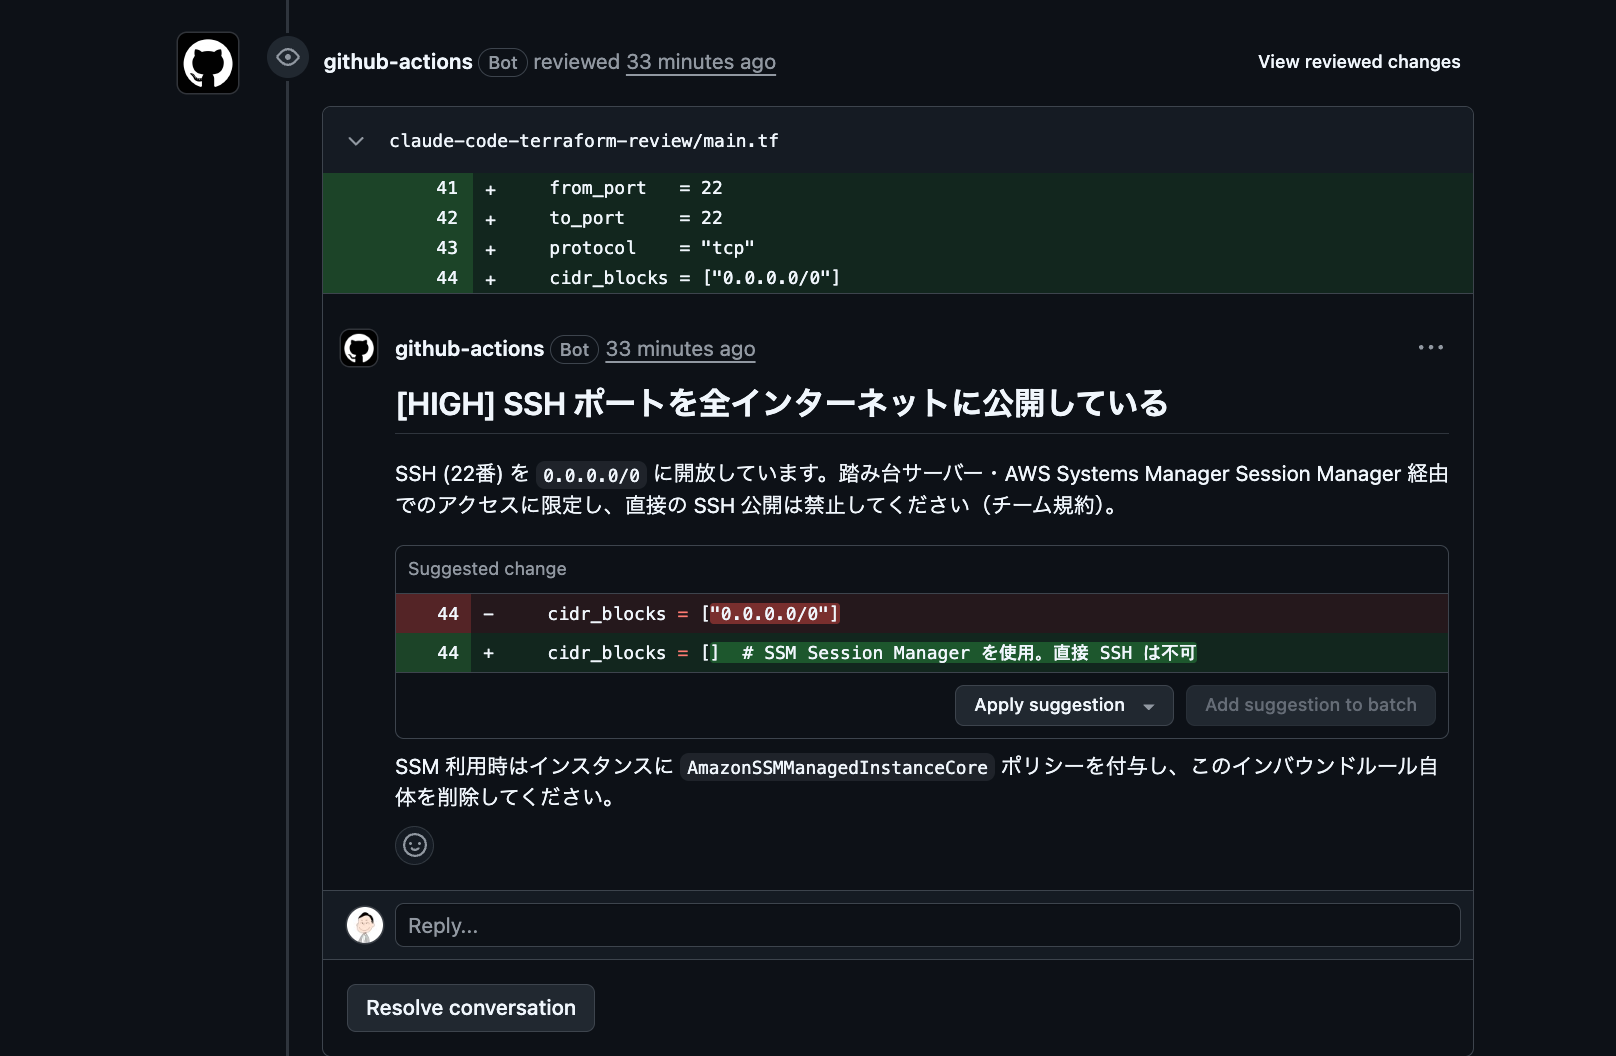Open View reviewed changes link
Viewport: 1616px width, 1056px height.
tap(1359, 62)
